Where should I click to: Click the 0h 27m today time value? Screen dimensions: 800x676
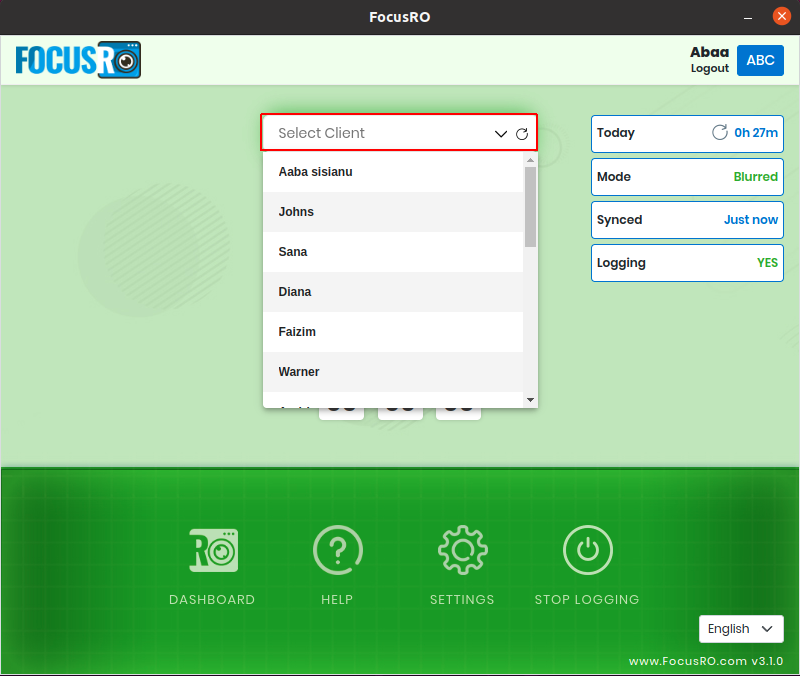click(756, 133)
